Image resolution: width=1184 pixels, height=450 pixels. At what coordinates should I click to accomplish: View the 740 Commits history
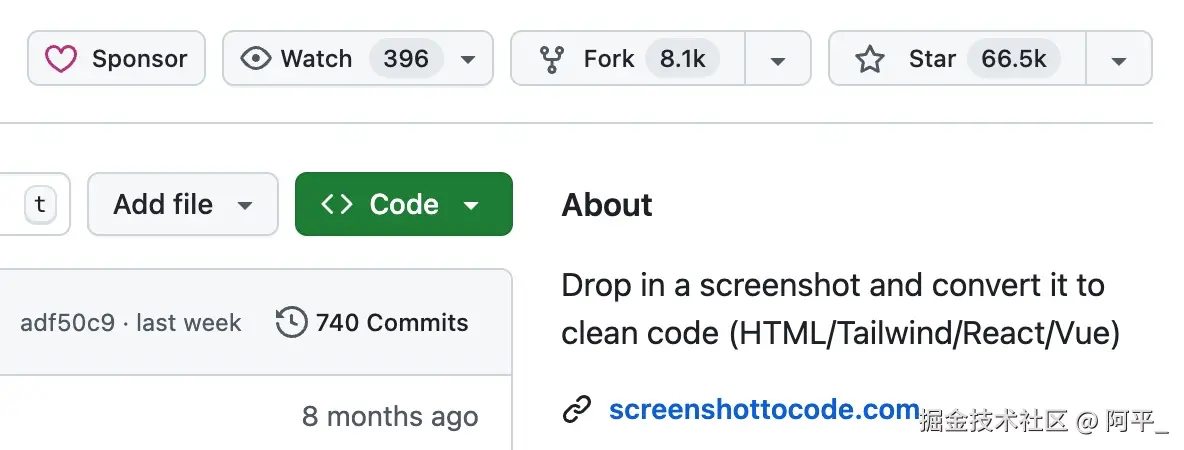(x=391, y=323)
